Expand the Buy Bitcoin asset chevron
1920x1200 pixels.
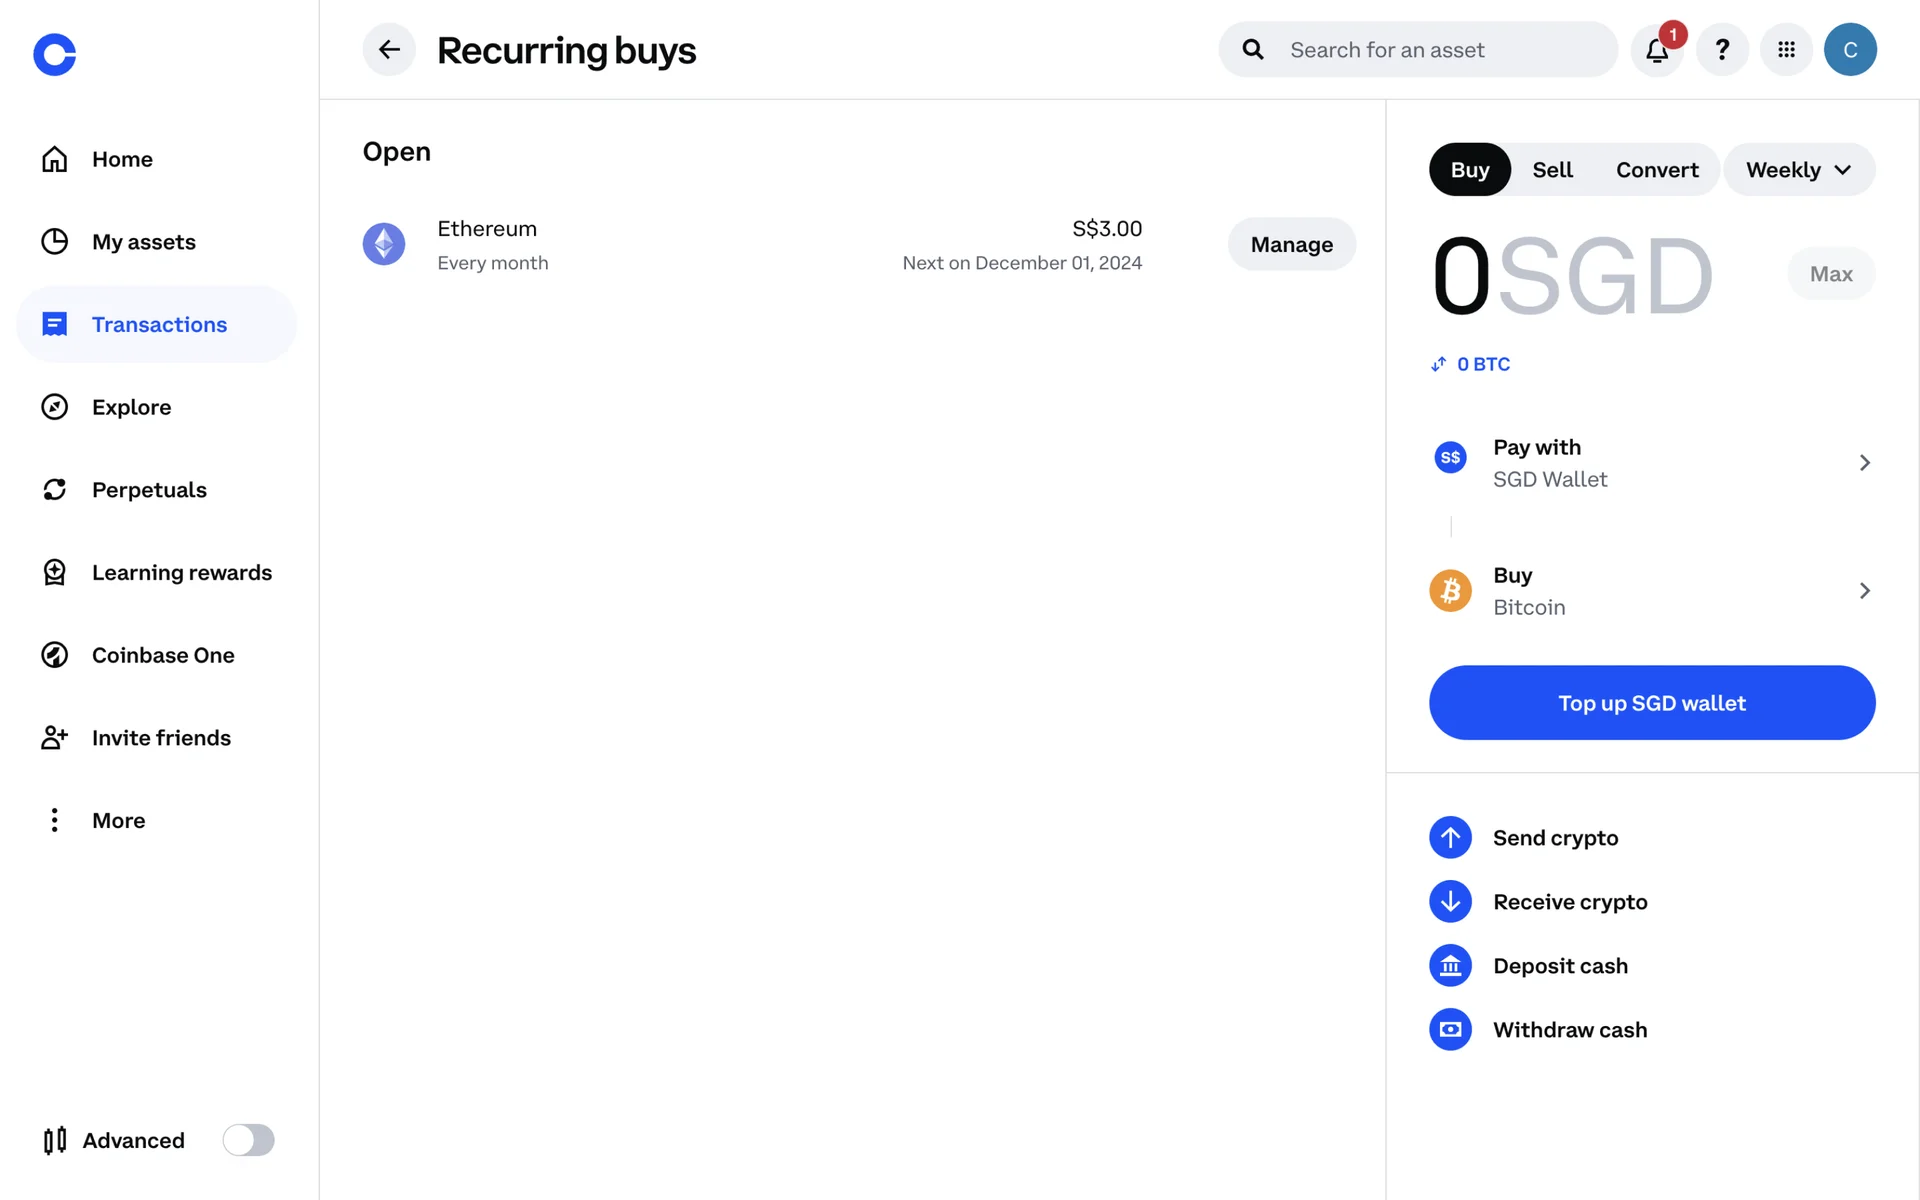tap(1864, 591)
